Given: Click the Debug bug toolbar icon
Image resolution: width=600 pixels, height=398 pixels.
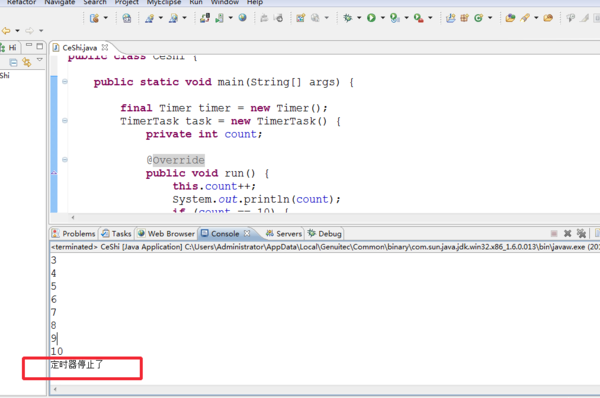Looking at the screenshot, I should (347, 18).
